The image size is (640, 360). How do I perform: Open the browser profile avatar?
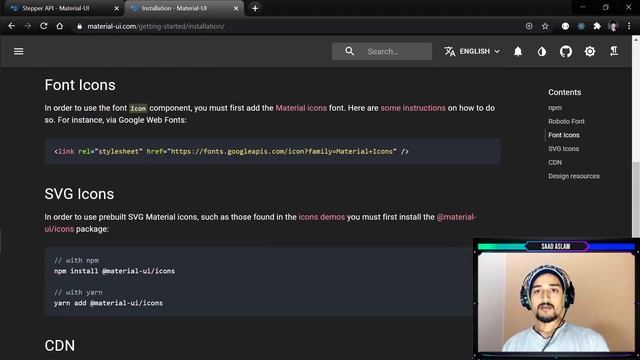click(613, 26)
